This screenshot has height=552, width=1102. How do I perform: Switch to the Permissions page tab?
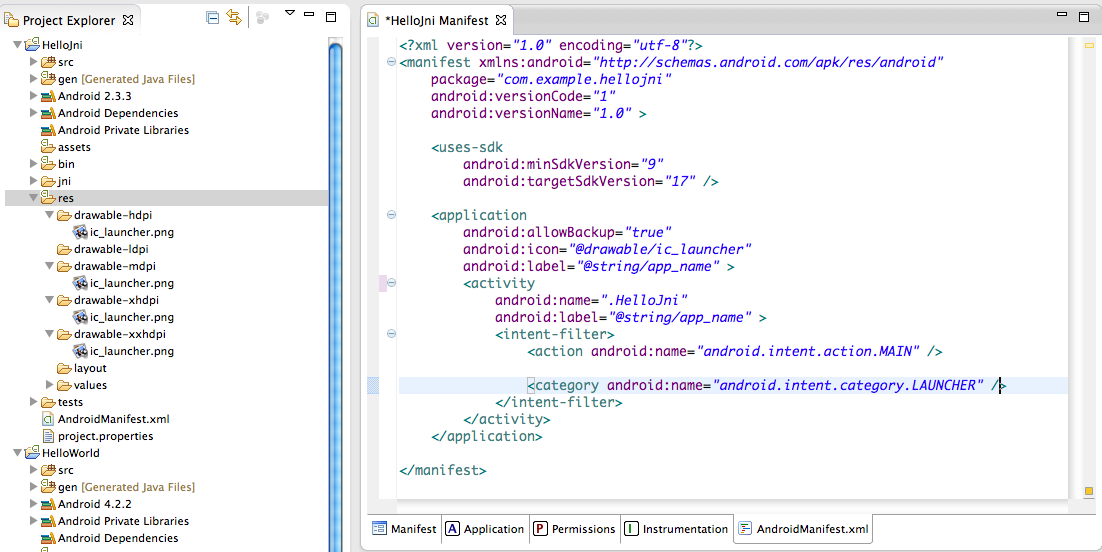click(x=574, y=529)
